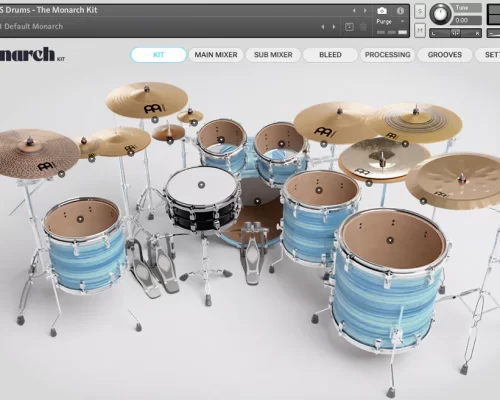
Task: Click the Monarch Kit logo
Action: click(32, 54)
